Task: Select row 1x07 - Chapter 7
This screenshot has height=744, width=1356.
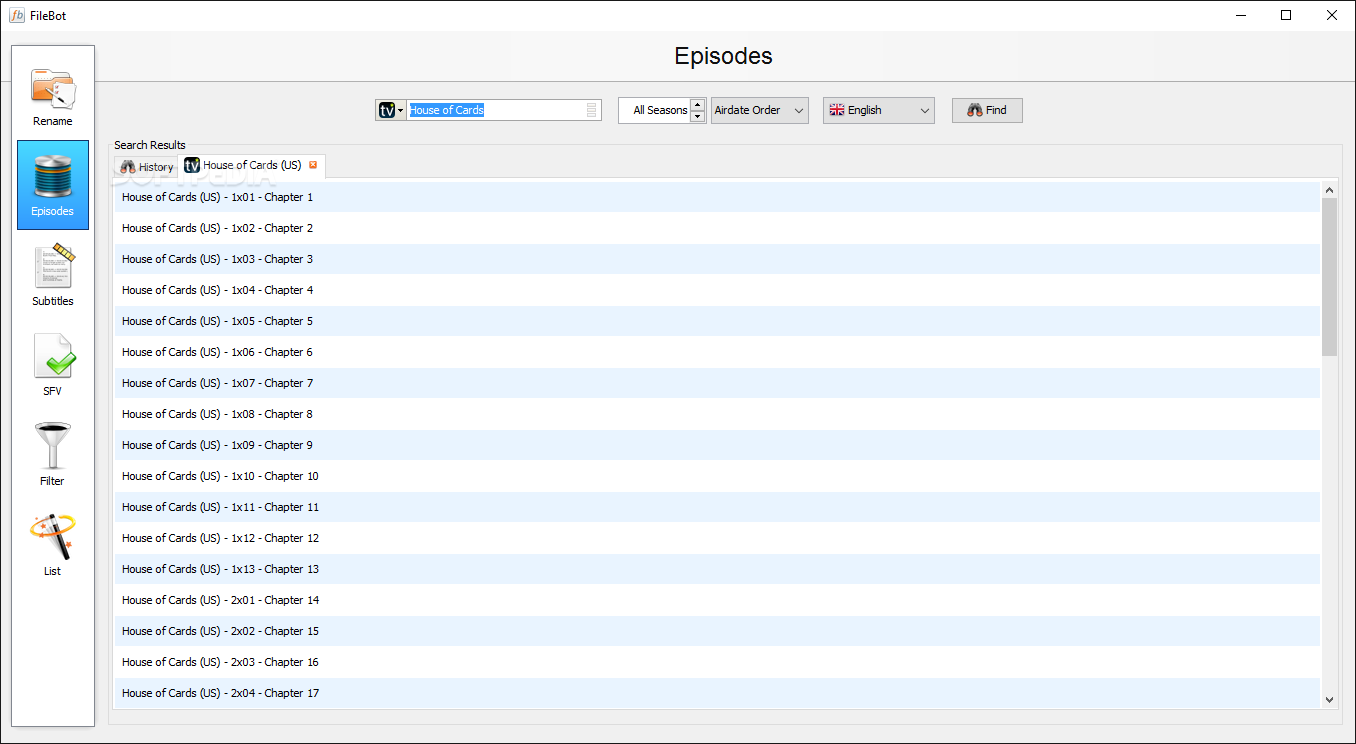Action: point(718,383)
